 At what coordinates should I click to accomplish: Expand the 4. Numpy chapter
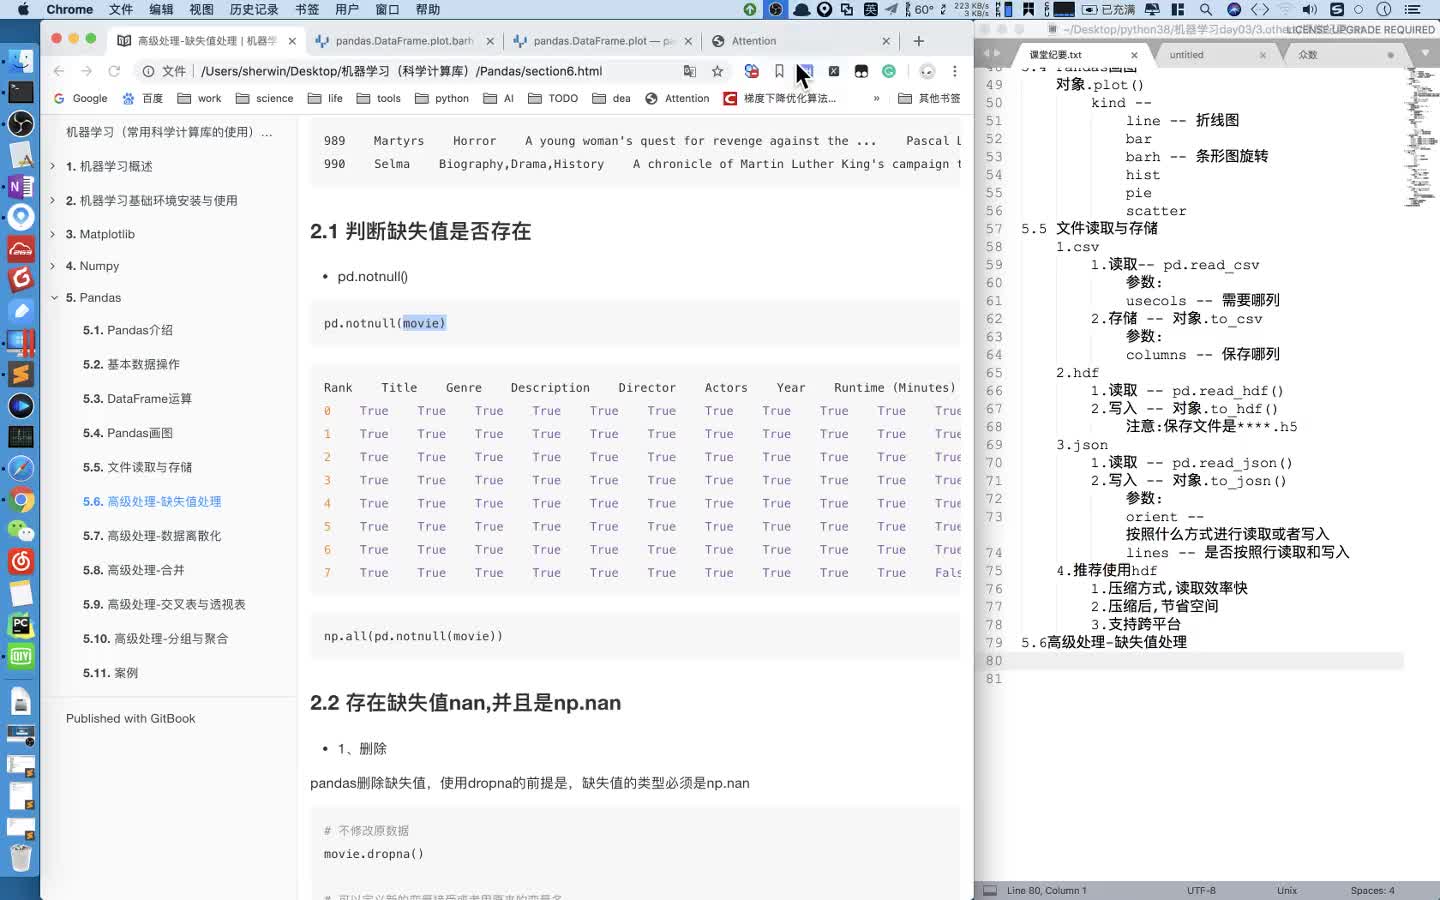53,266
